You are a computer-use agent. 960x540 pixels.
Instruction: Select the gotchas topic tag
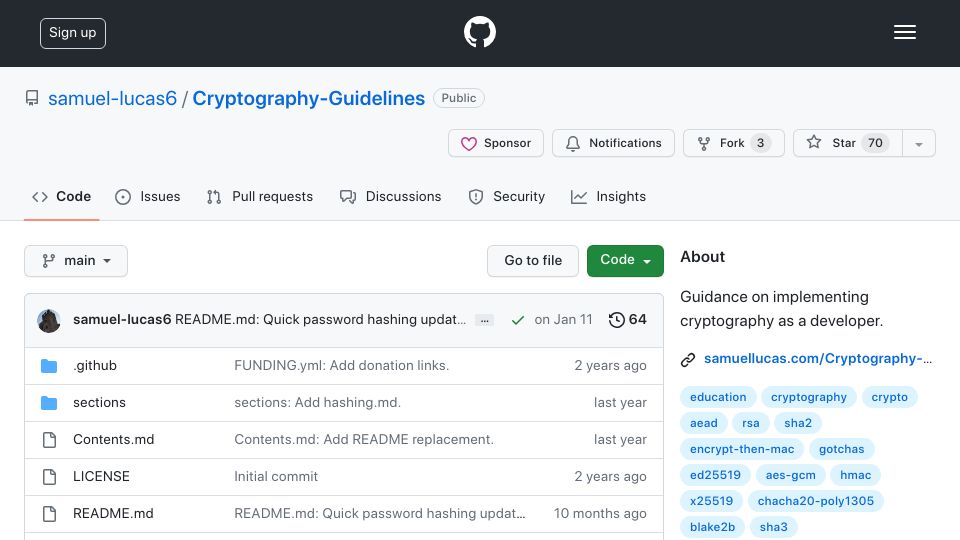click(x=842, y=449)
